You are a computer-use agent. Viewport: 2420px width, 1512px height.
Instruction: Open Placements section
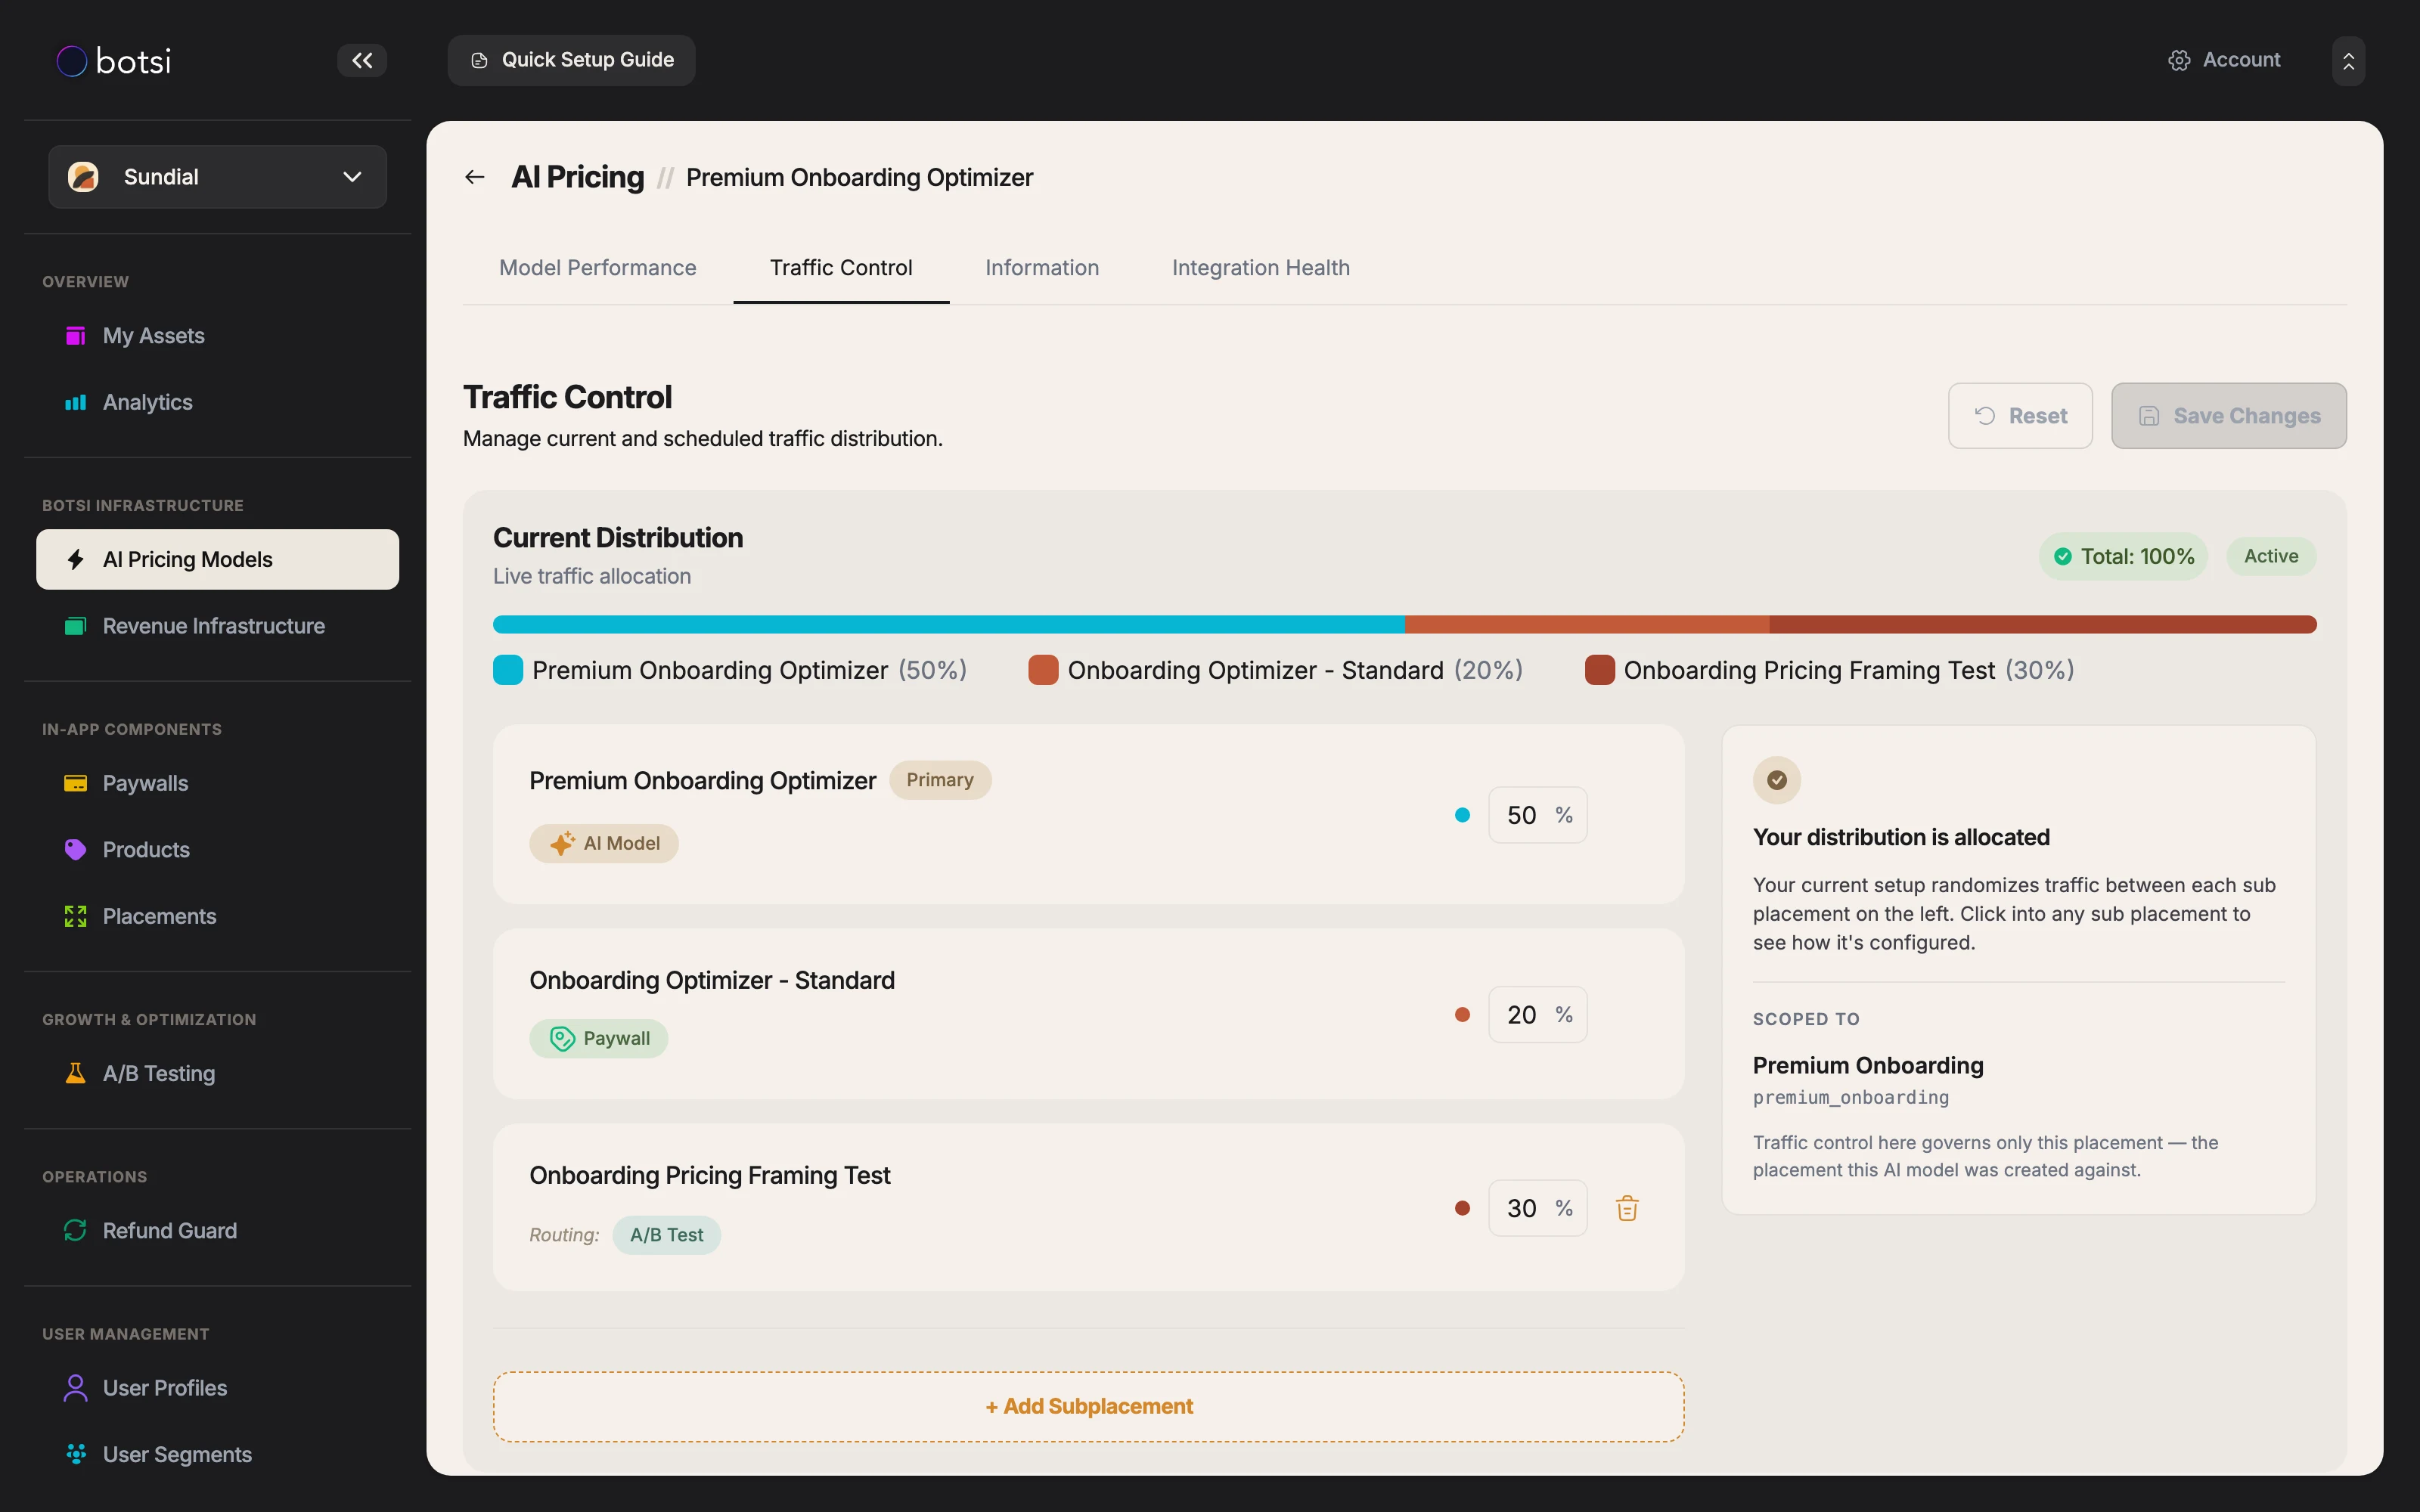tap(218, 916)
